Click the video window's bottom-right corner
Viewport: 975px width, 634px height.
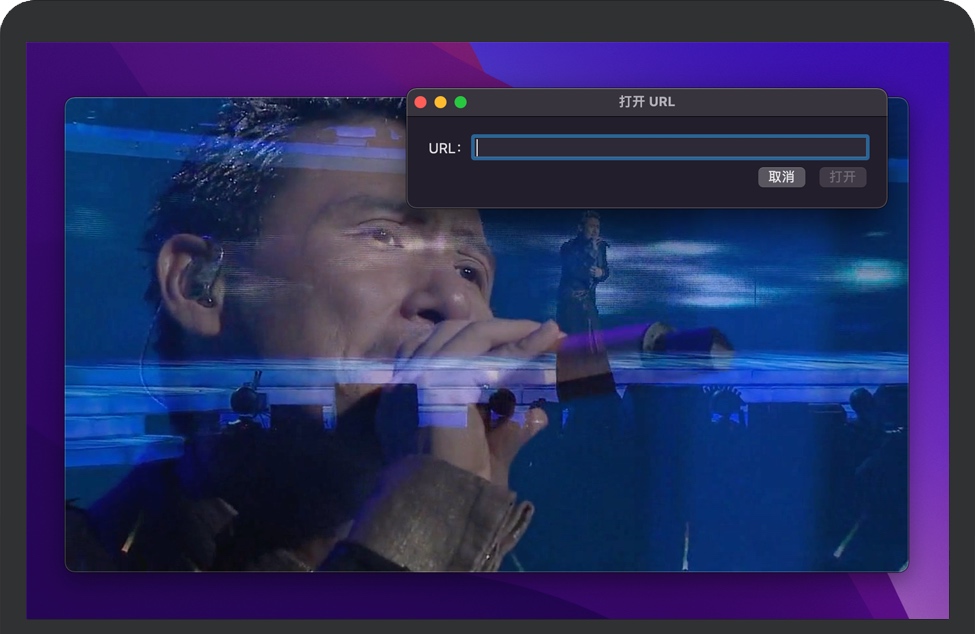click(x=904, y=568)
